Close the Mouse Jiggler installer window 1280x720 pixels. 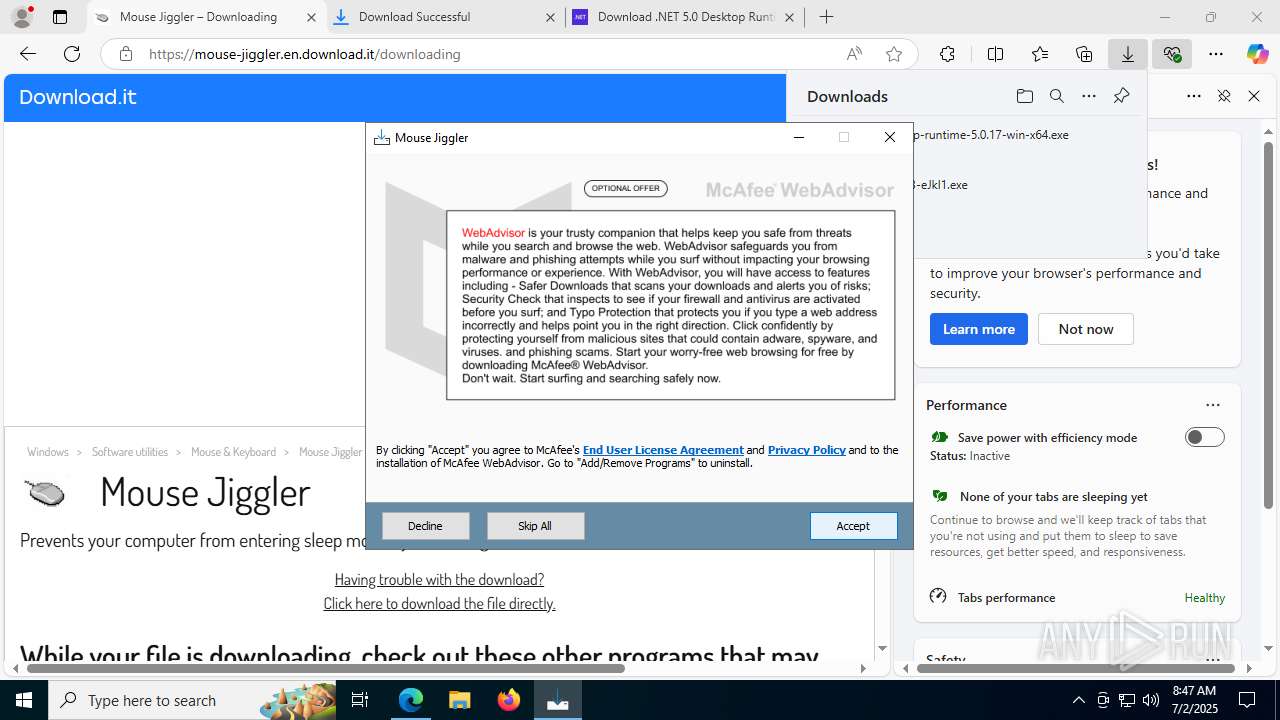(x=890, y=137)
